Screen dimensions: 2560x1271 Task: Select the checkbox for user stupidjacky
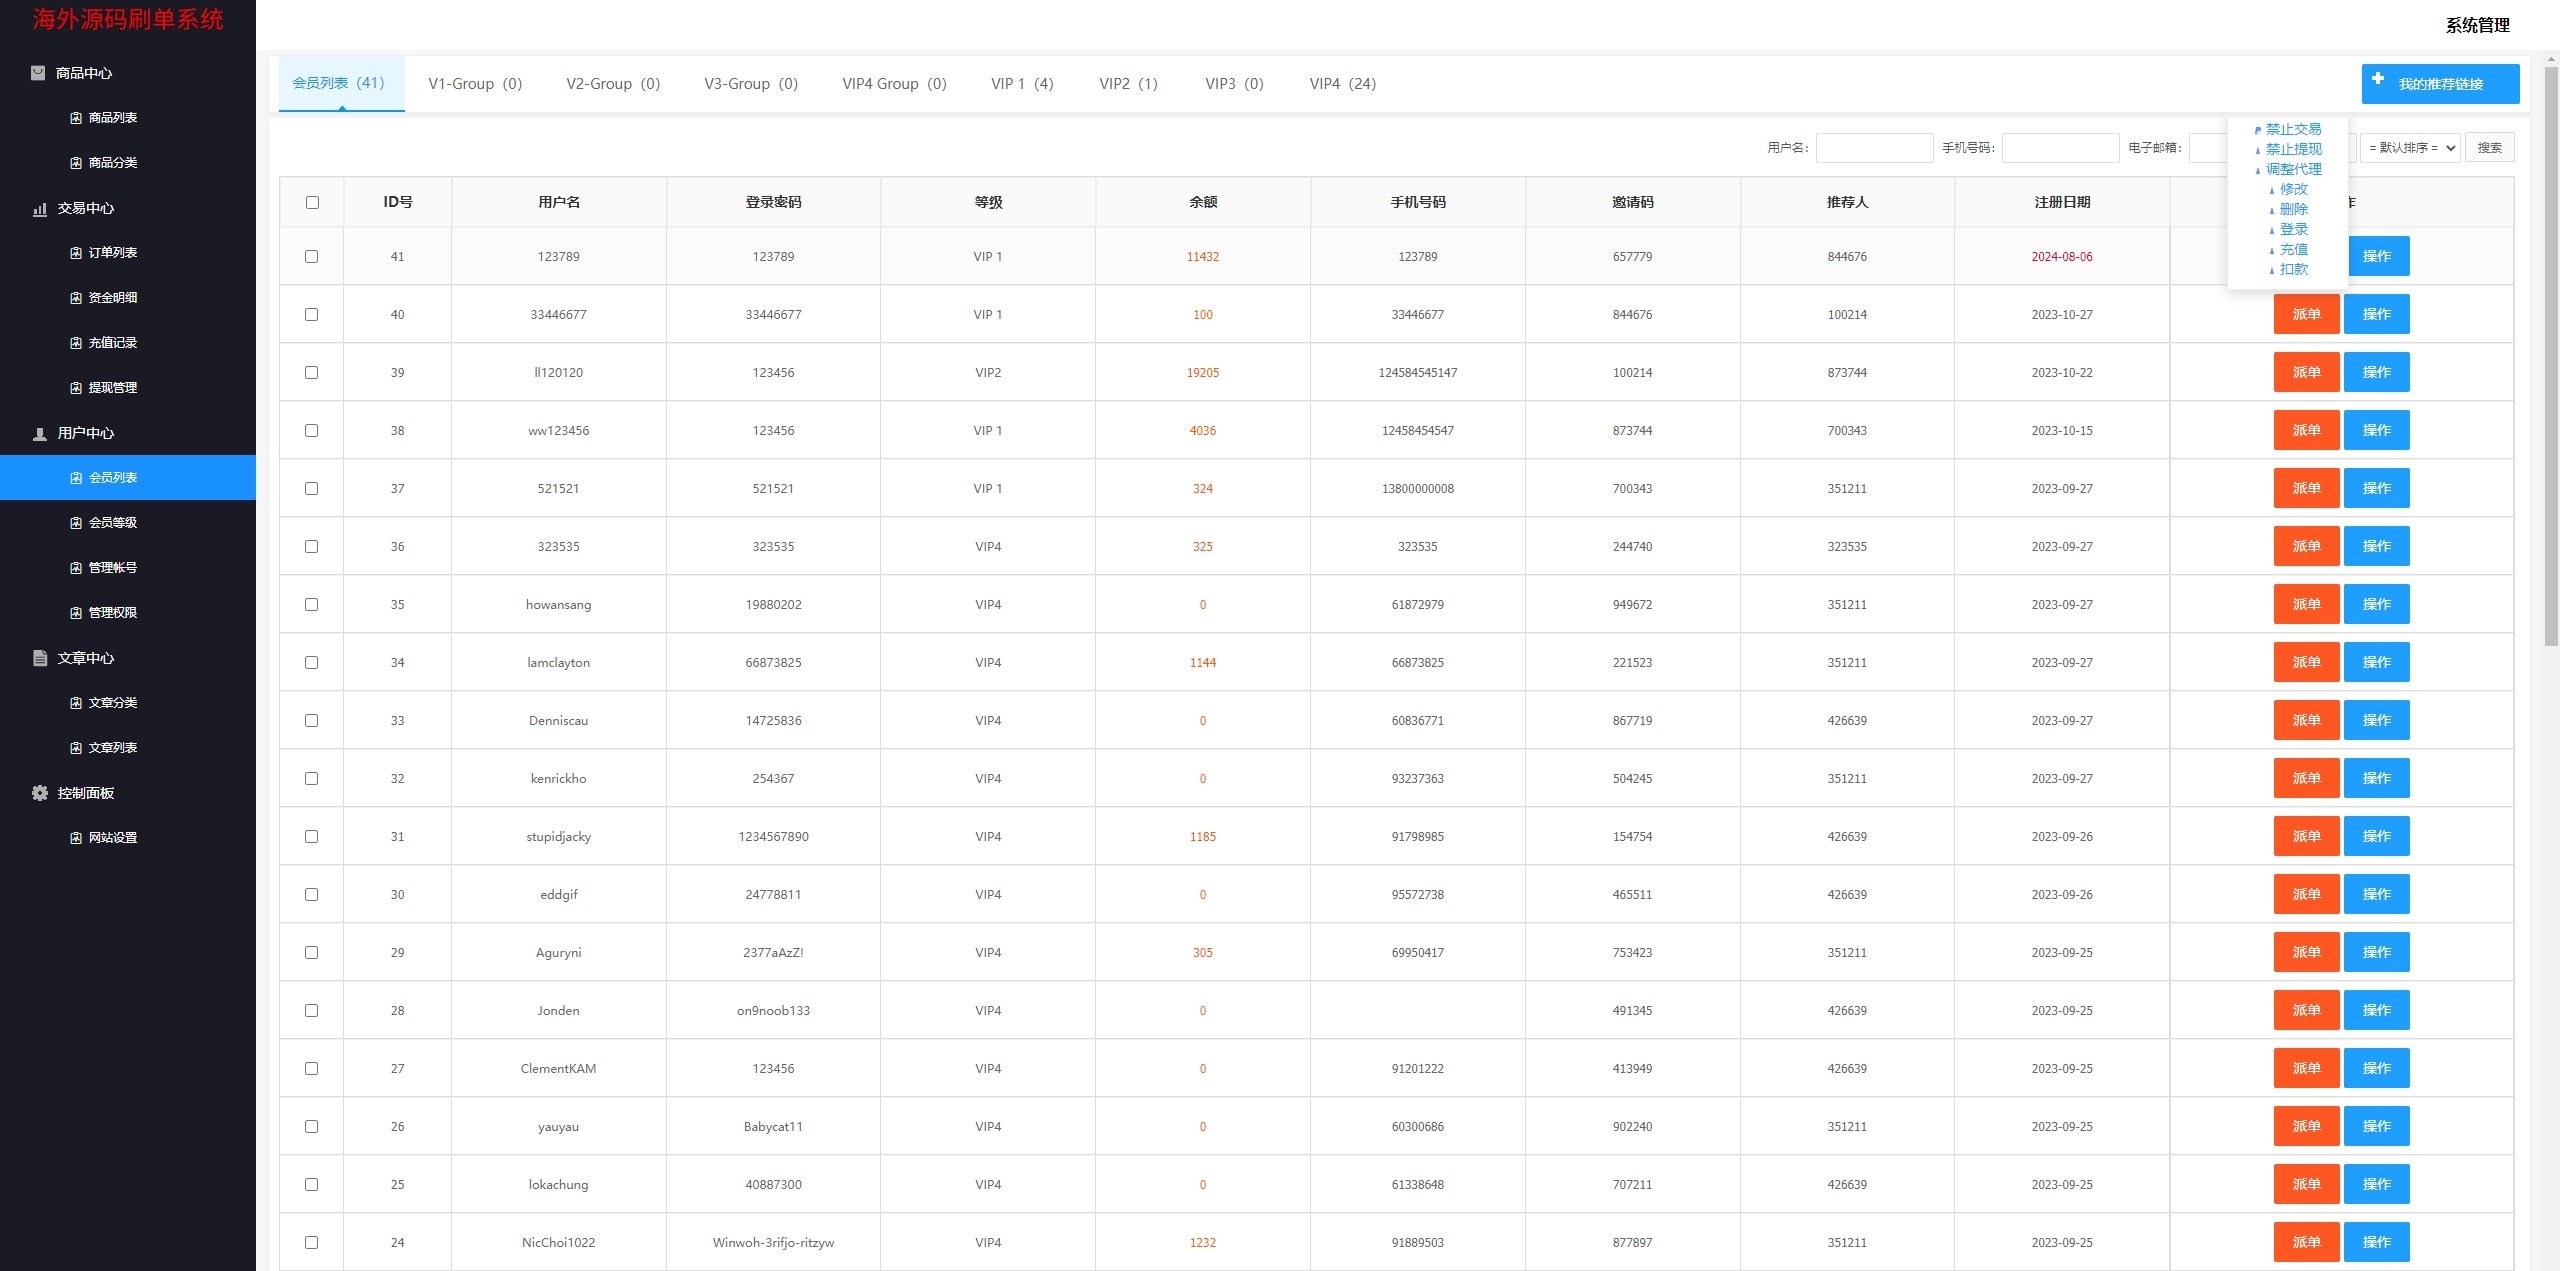click(312, 837)
